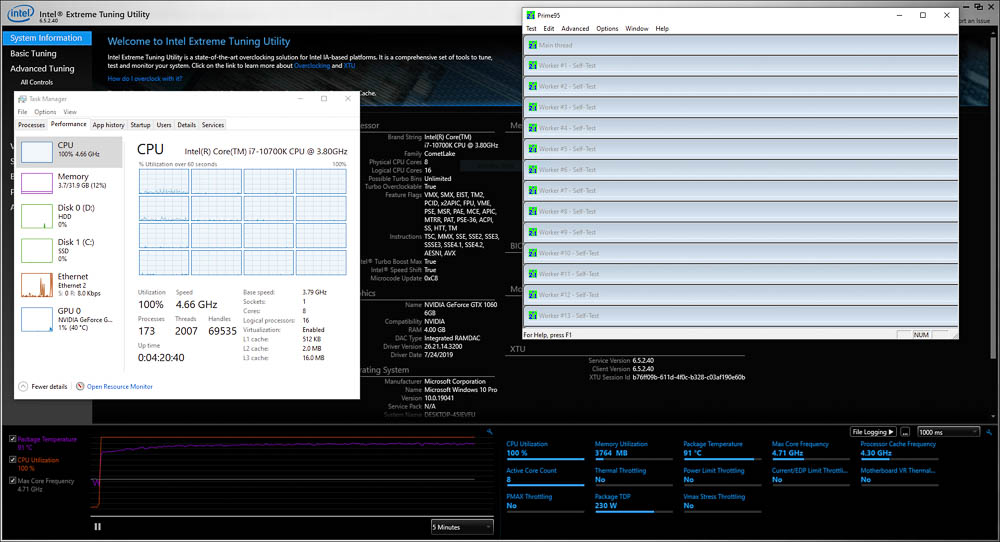Open the 1000 ms polling interval dropdown
Screen dimensions: 1000x542
click(x=948, y=432)
